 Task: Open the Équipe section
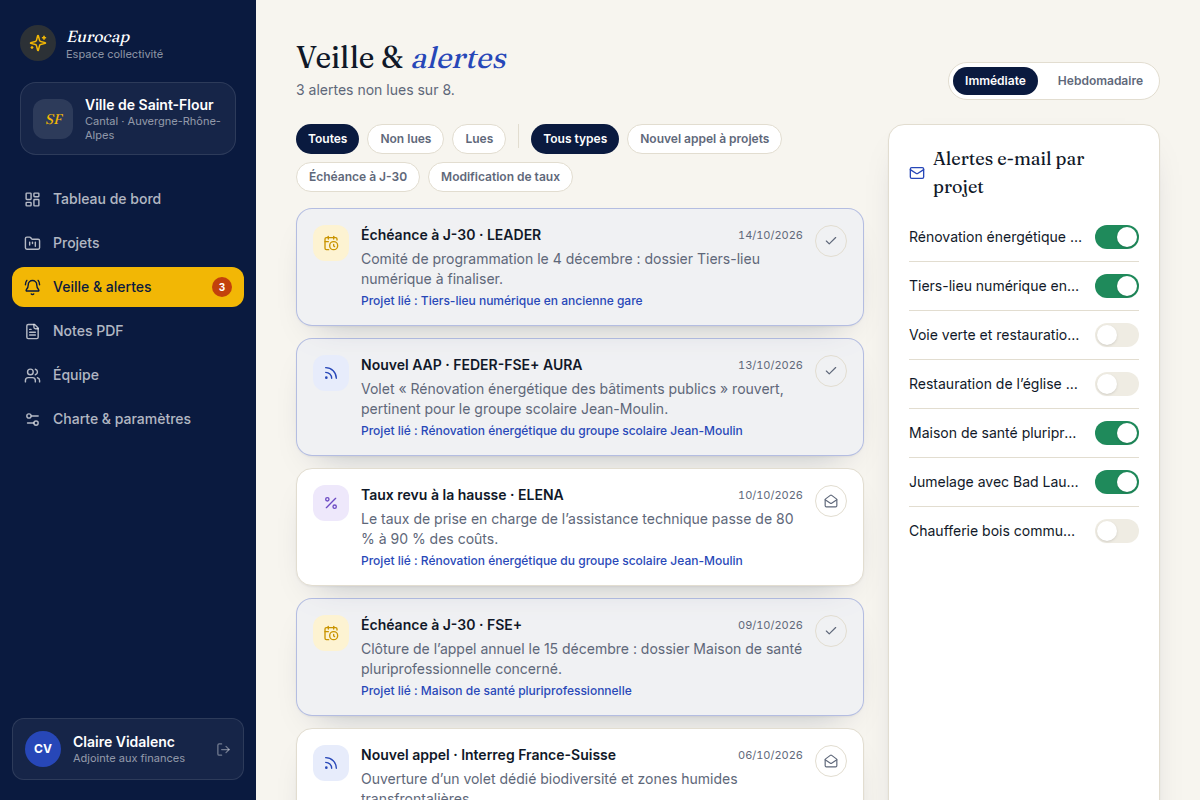[x=128, y=375]
